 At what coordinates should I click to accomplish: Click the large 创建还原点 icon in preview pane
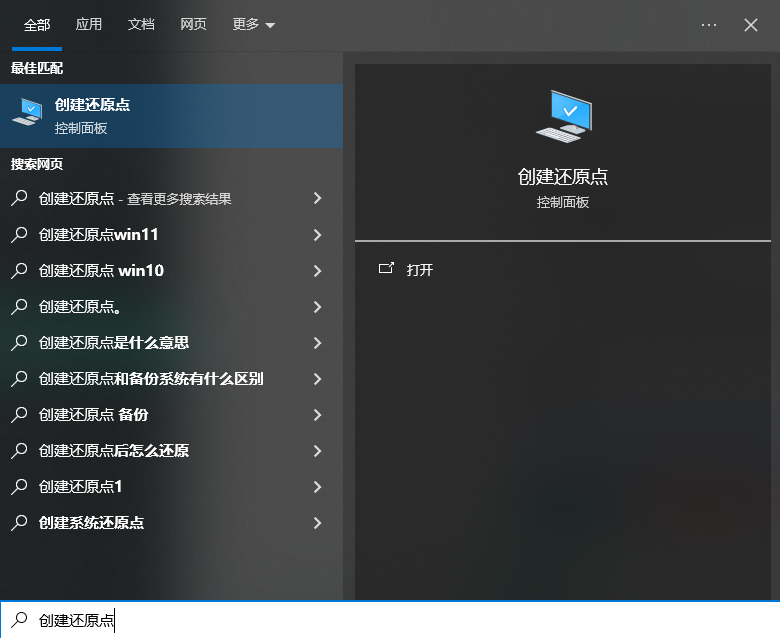click(x=564, y=116)
